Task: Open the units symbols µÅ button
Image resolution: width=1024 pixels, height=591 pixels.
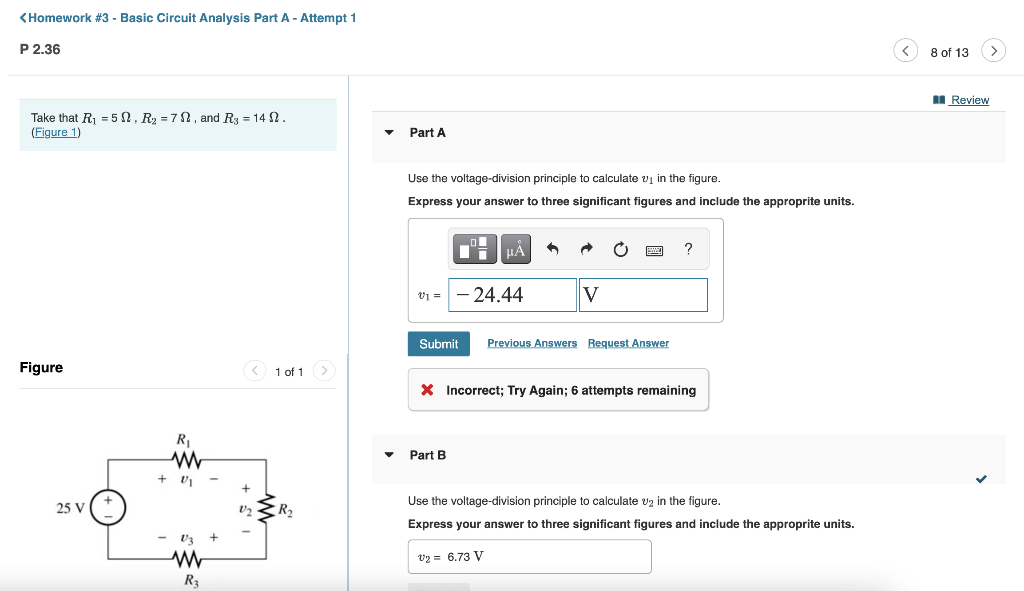Action: pyautogui.click(x=516, y=249)
